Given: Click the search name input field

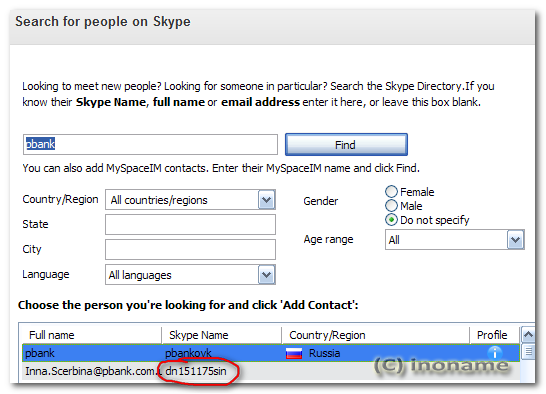Looking at the screenshot, I should point(150,144).
